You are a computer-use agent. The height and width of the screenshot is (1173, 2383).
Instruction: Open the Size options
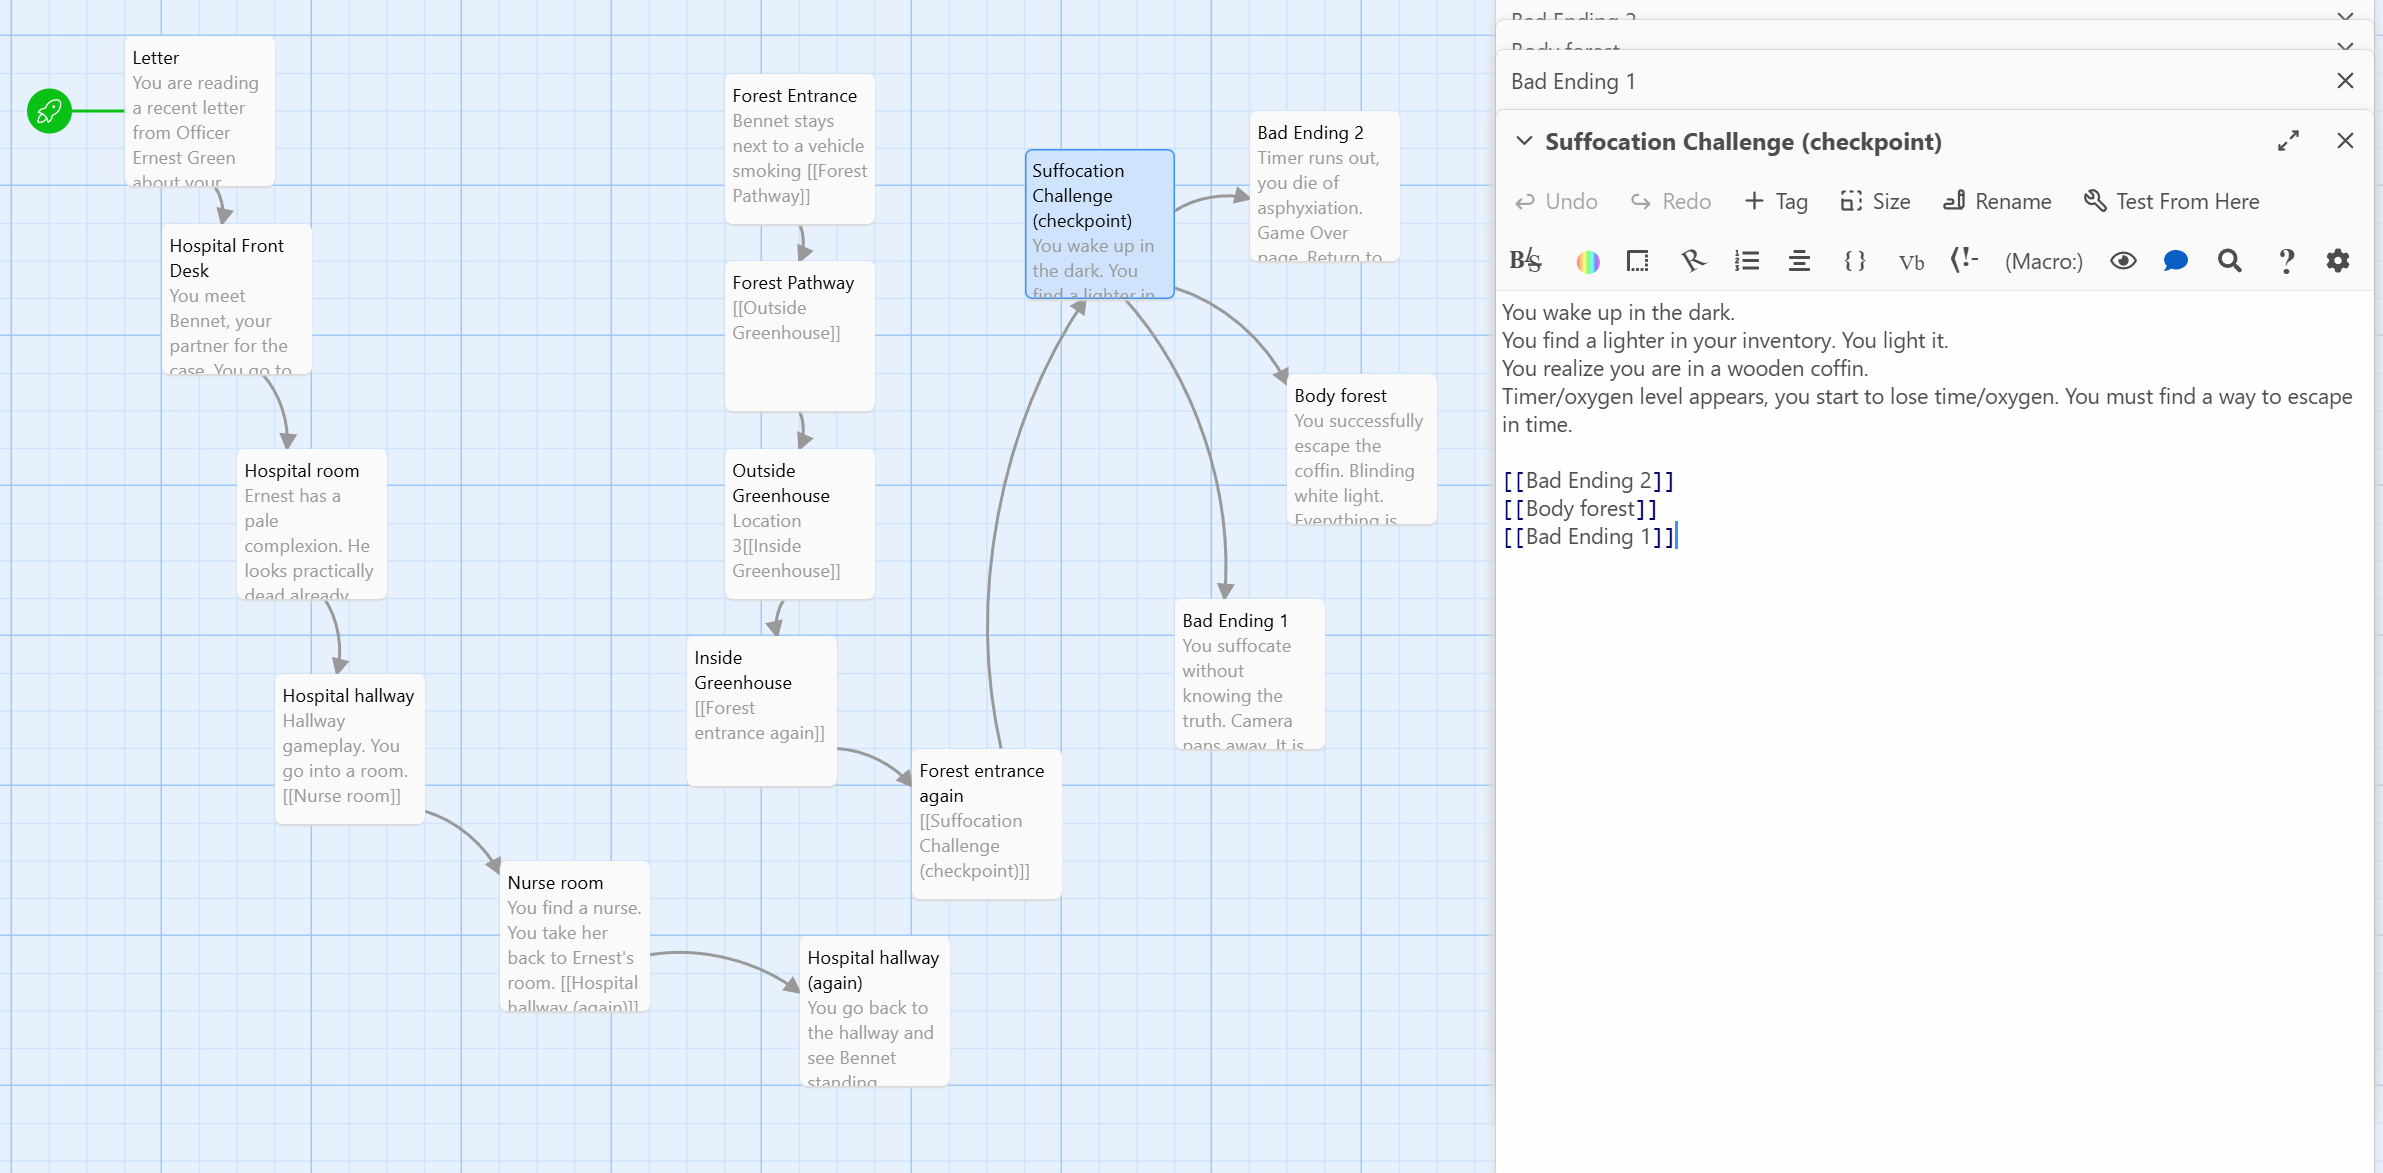pyautogui.click(x=1875, y=201)
